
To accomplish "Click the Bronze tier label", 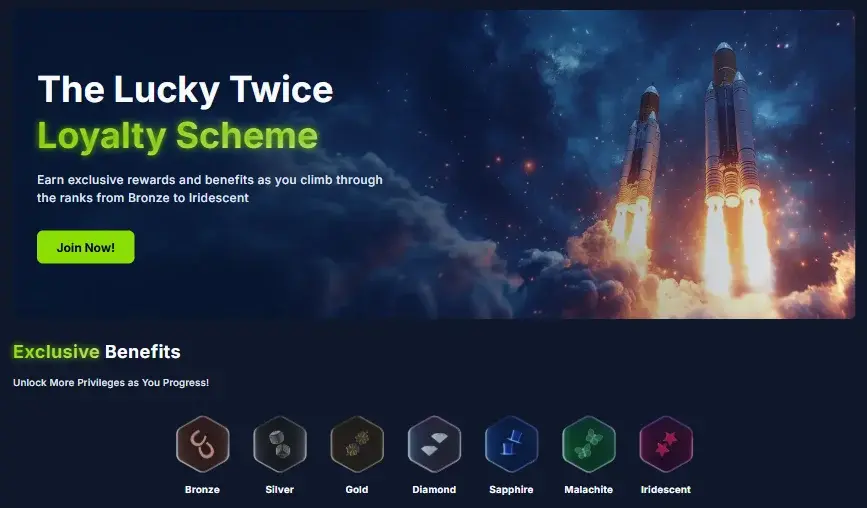I will click(202, 490).
